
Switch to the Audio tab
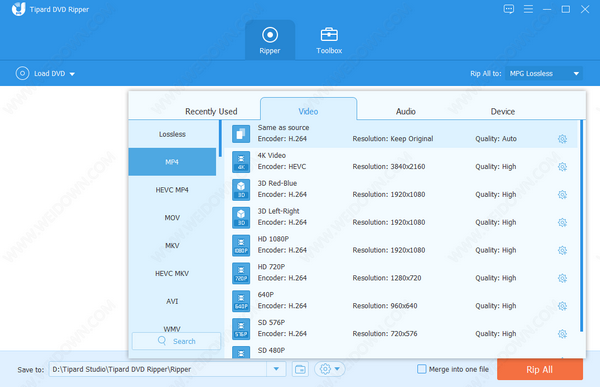[x=406, y=111]
